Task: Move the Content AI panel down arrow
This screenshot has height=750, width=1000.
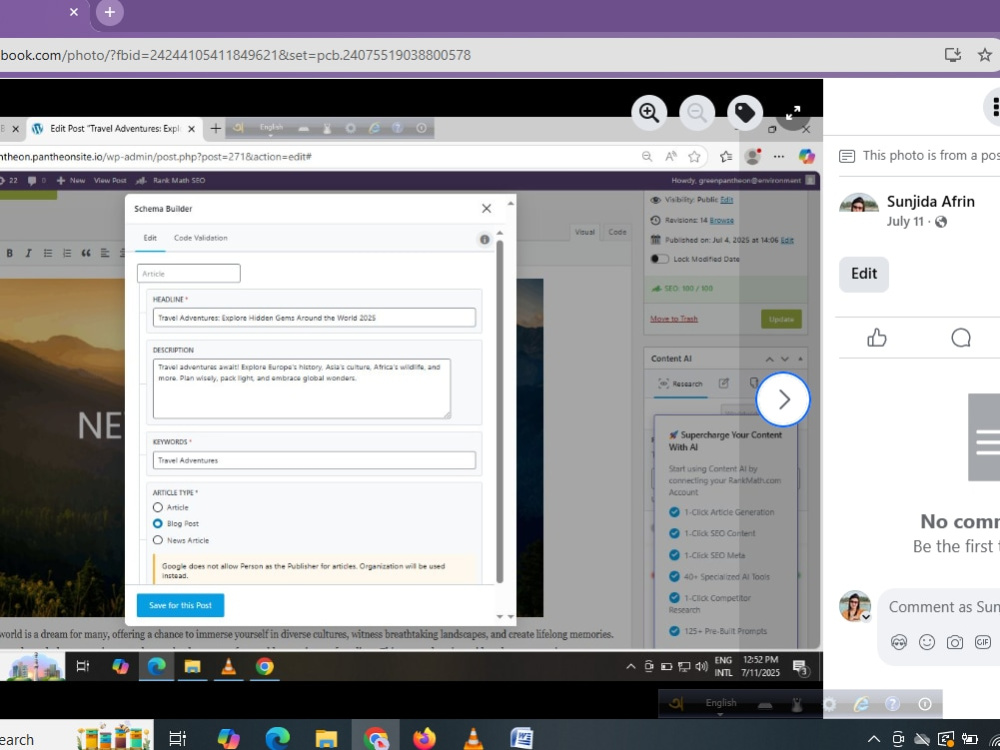Action: pyautogui.click(x=784, y=359)
